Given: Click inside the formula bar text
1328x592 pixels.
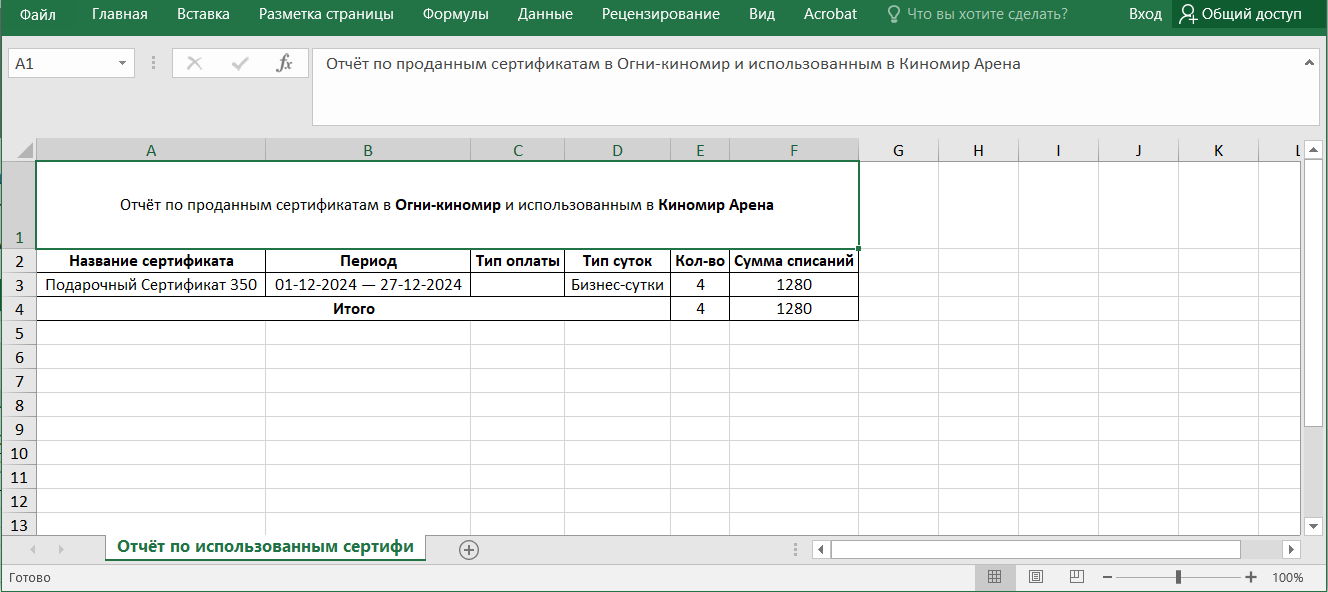Looking at the screenshot, I should click(x=805, y=87).
